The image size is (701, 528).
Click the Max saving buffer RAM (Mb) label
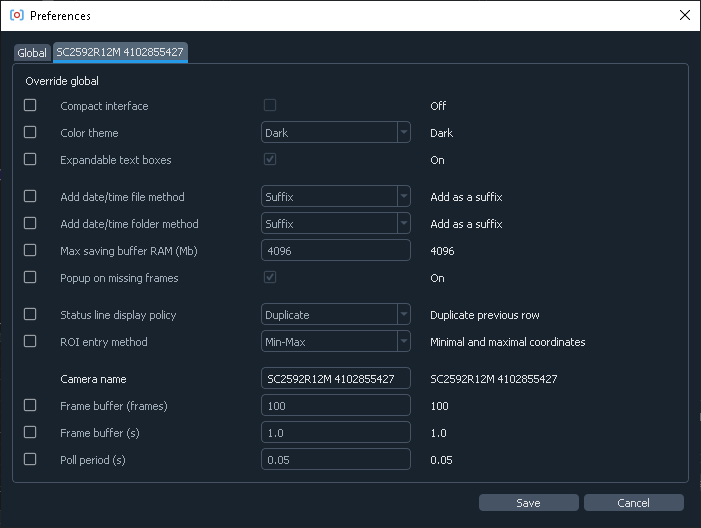129,251
